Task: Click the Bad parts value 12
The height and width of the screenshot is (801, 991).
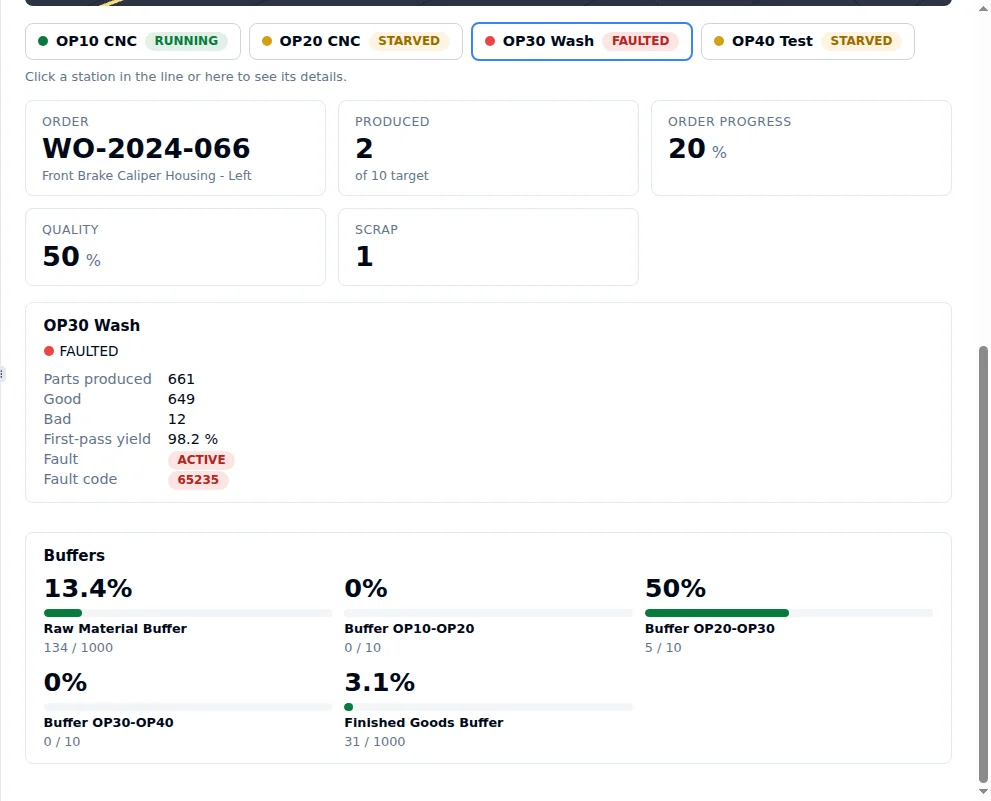Action: 177,420
